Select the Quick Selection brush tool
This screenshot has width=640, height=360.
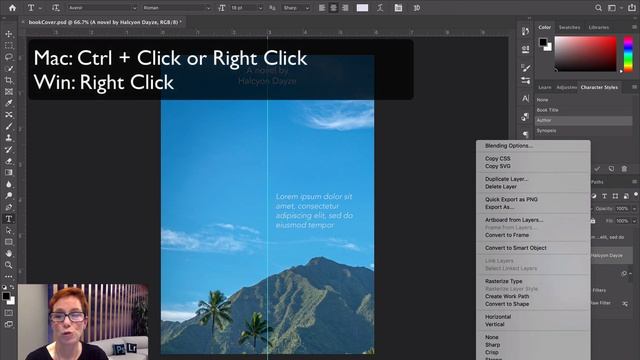pos(9,69)
